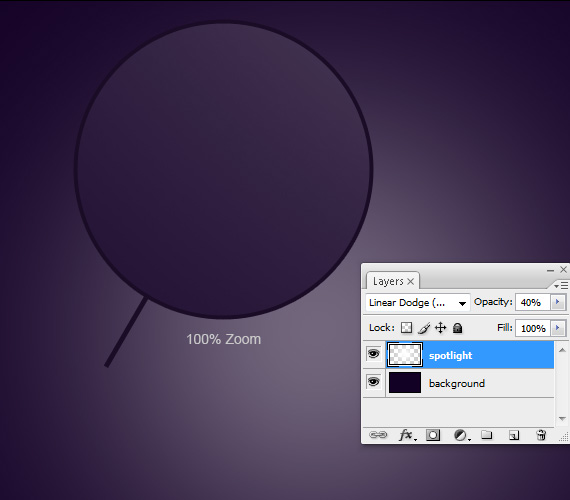Image resolution: width=570 pixels, height=500 pixels.
Task: Select the spotlight layer name
Action: 450,355
